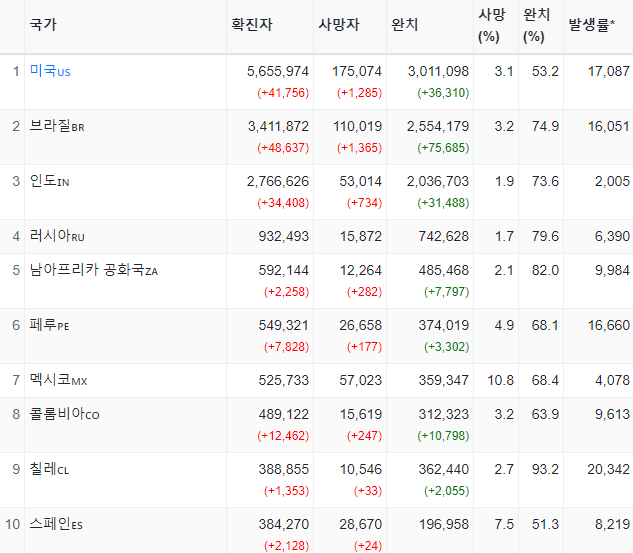
Task: Click South Africa recovery rate 82.0
Action: (545, 270)
